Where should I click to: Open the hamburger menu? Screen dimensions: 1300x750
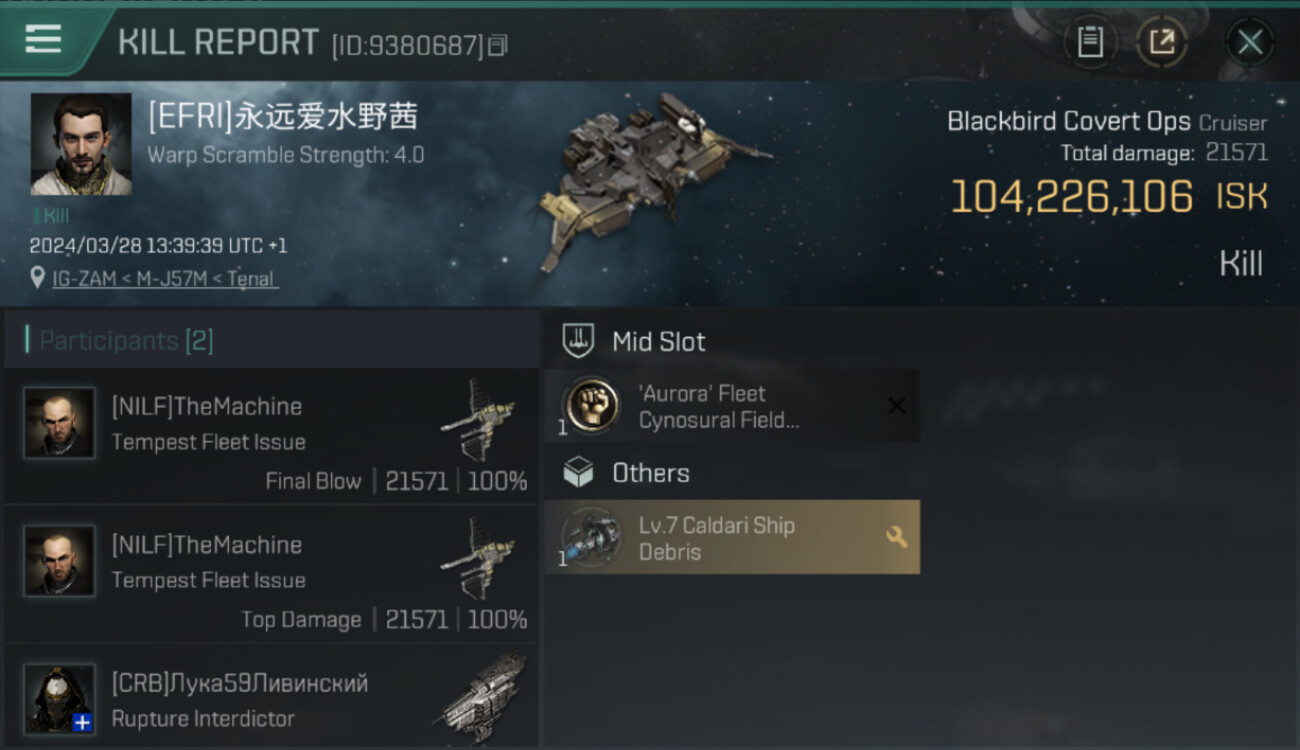point(43,40)
